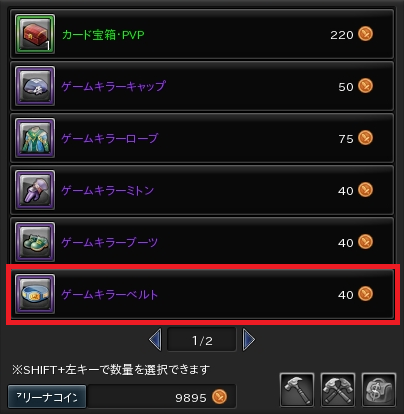
Task: Select the highlighted ゲームキラーベルト row
Action: [x=202, y=294]
